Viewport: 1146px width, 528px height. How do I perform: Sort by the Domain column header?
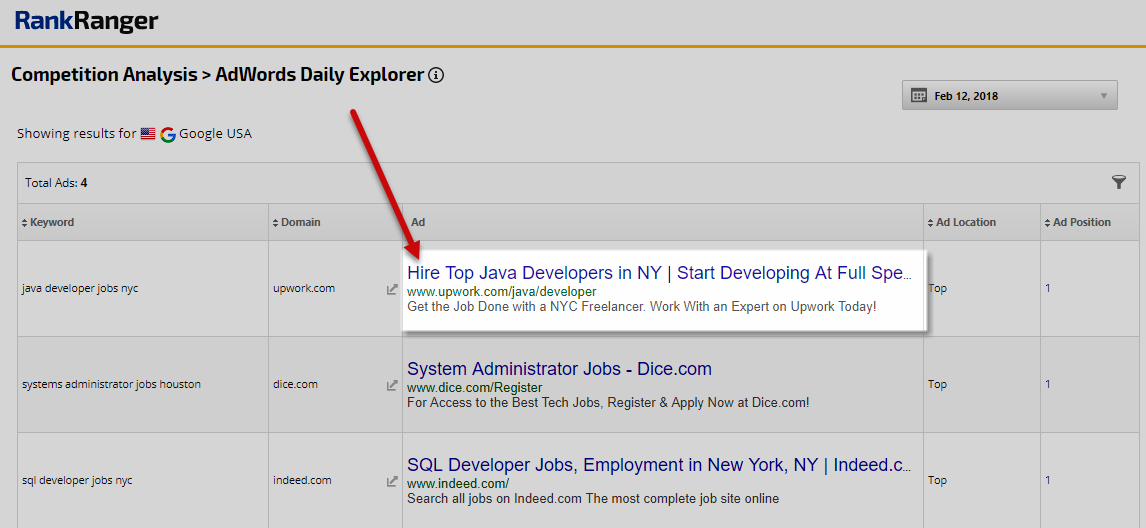(x=300, y=222)
